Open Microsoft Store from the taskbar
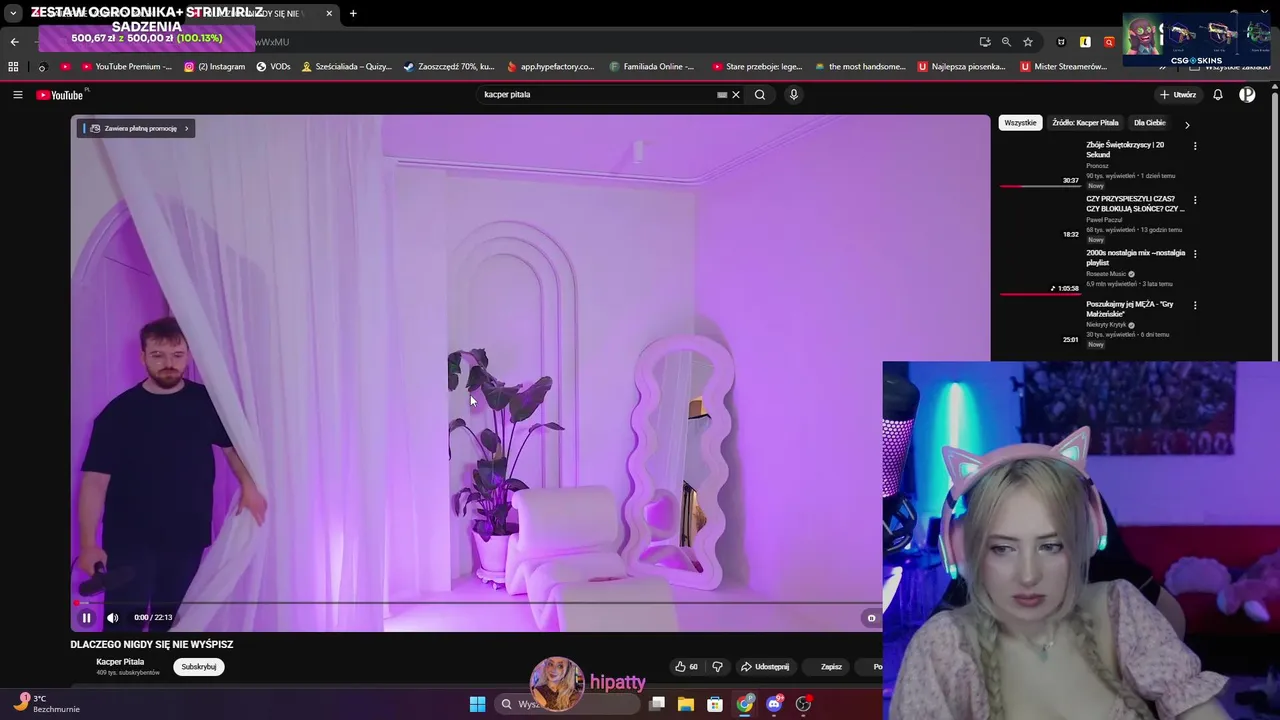This screenshot has height=720, width=1280. point(715,704)
